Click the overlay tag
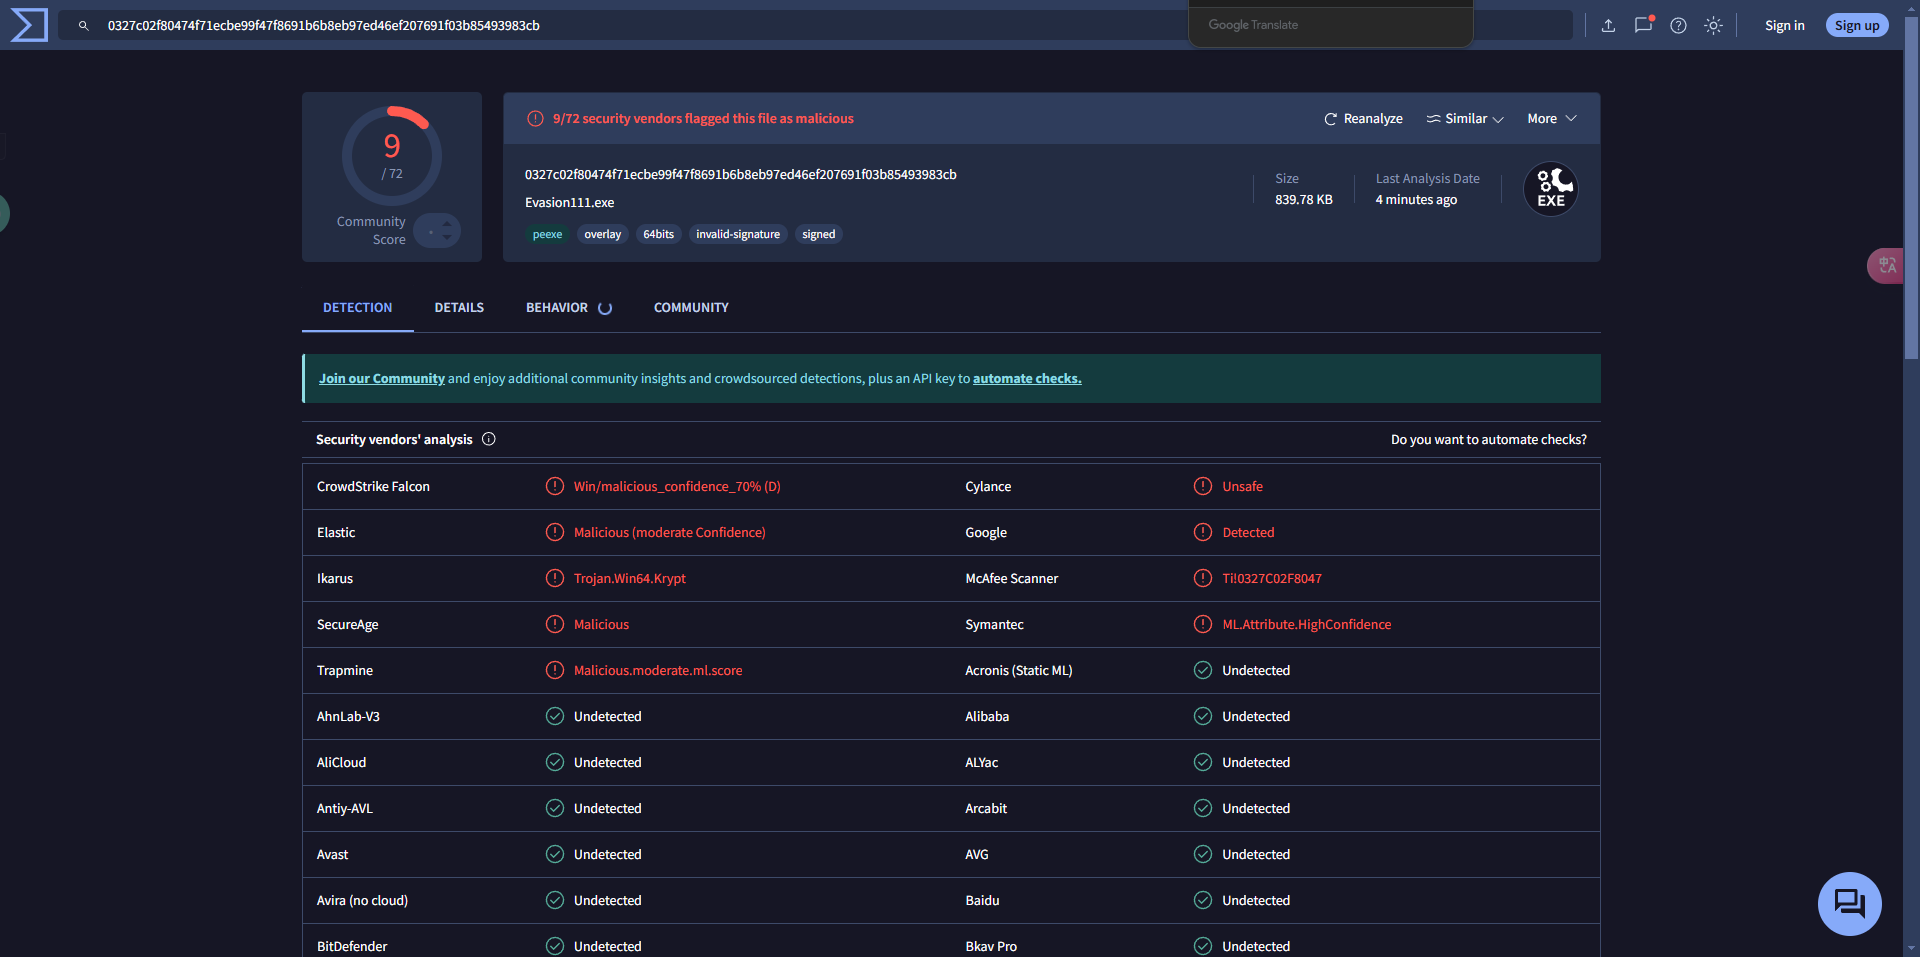 603,234
